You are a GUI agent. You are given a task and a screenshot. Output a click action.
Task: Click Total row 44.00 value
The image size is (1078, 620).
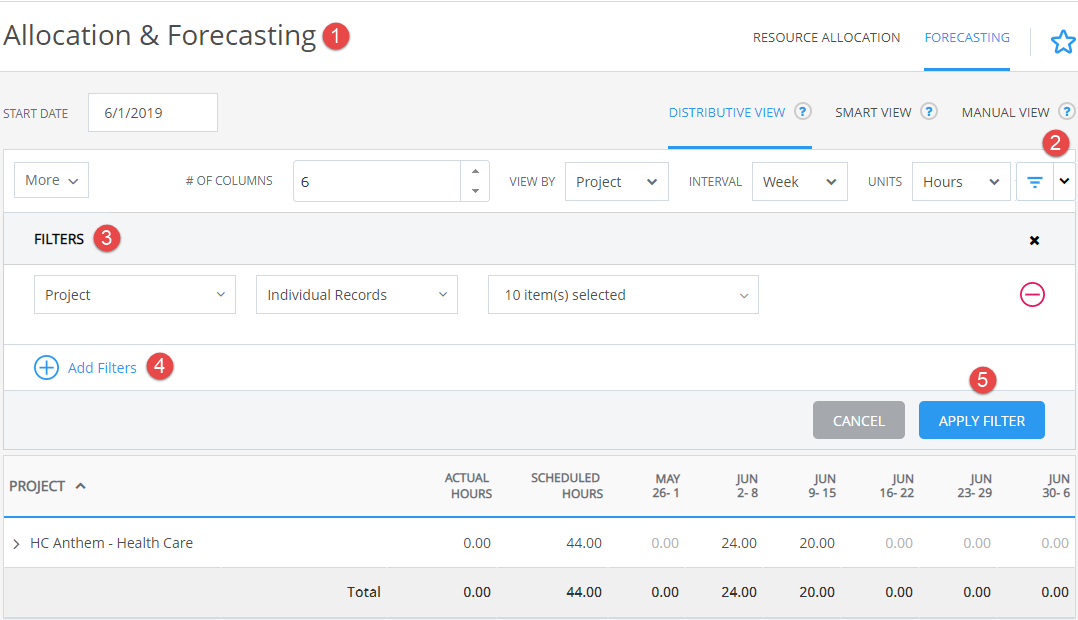(x=584, y=592)
